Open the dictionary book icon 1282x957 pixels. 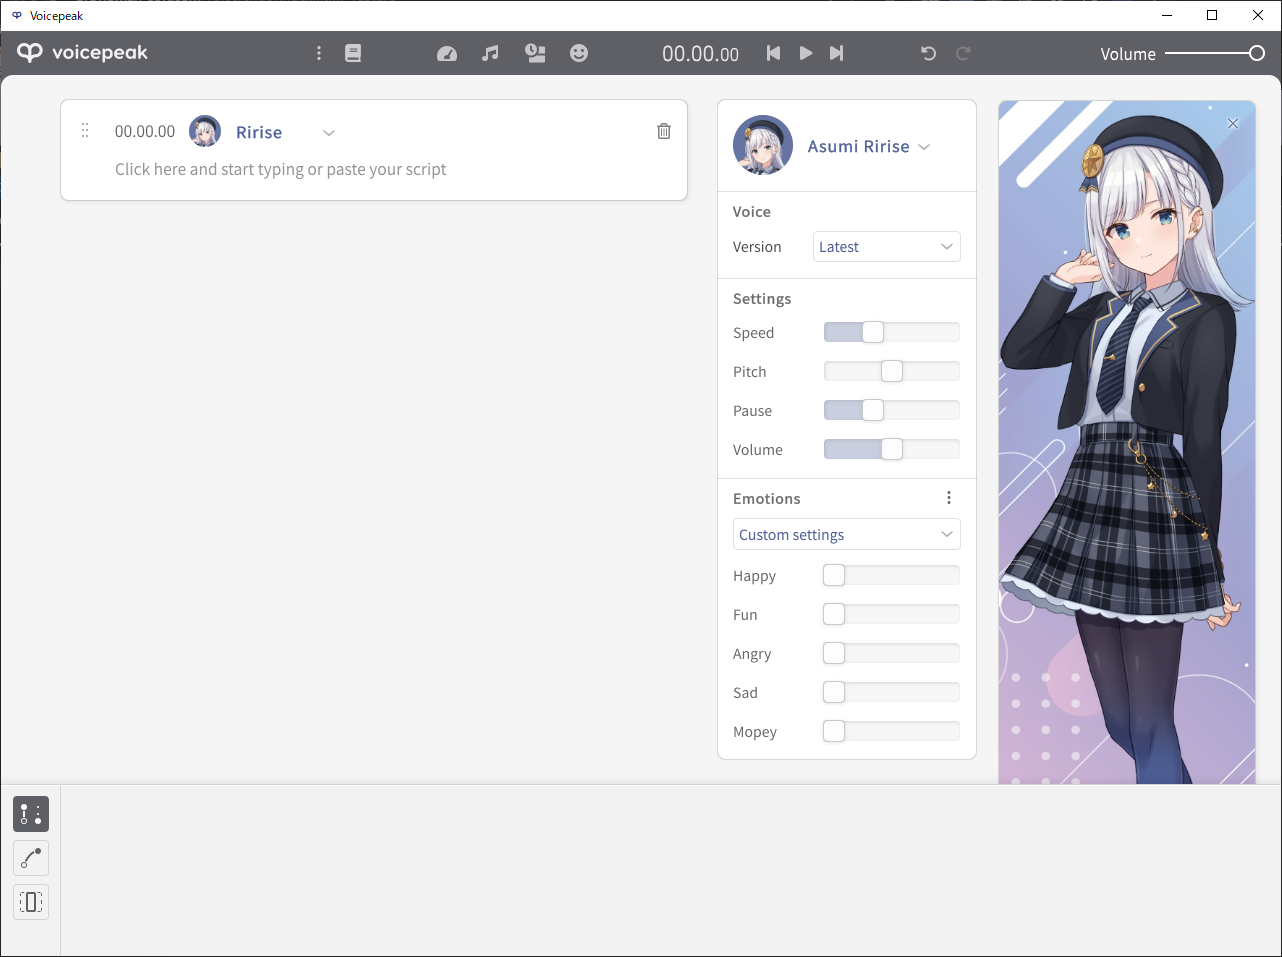tap(353, 53)
